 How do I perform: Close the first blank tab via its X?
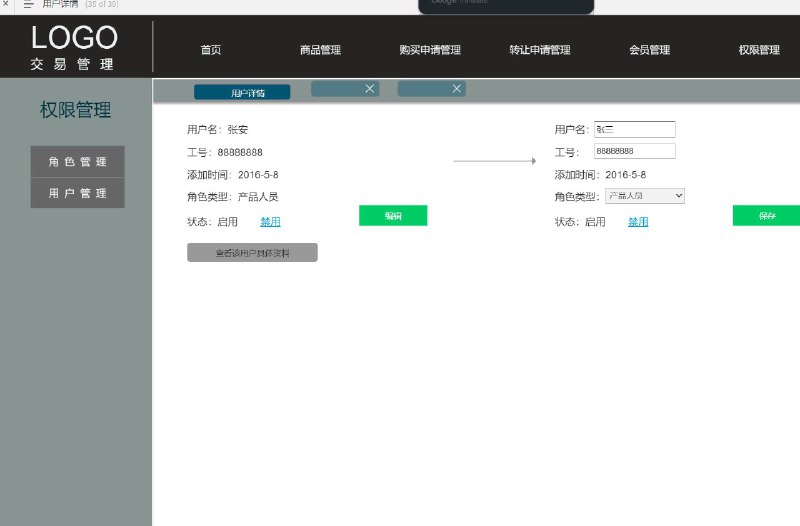click(x=369, y=89)
